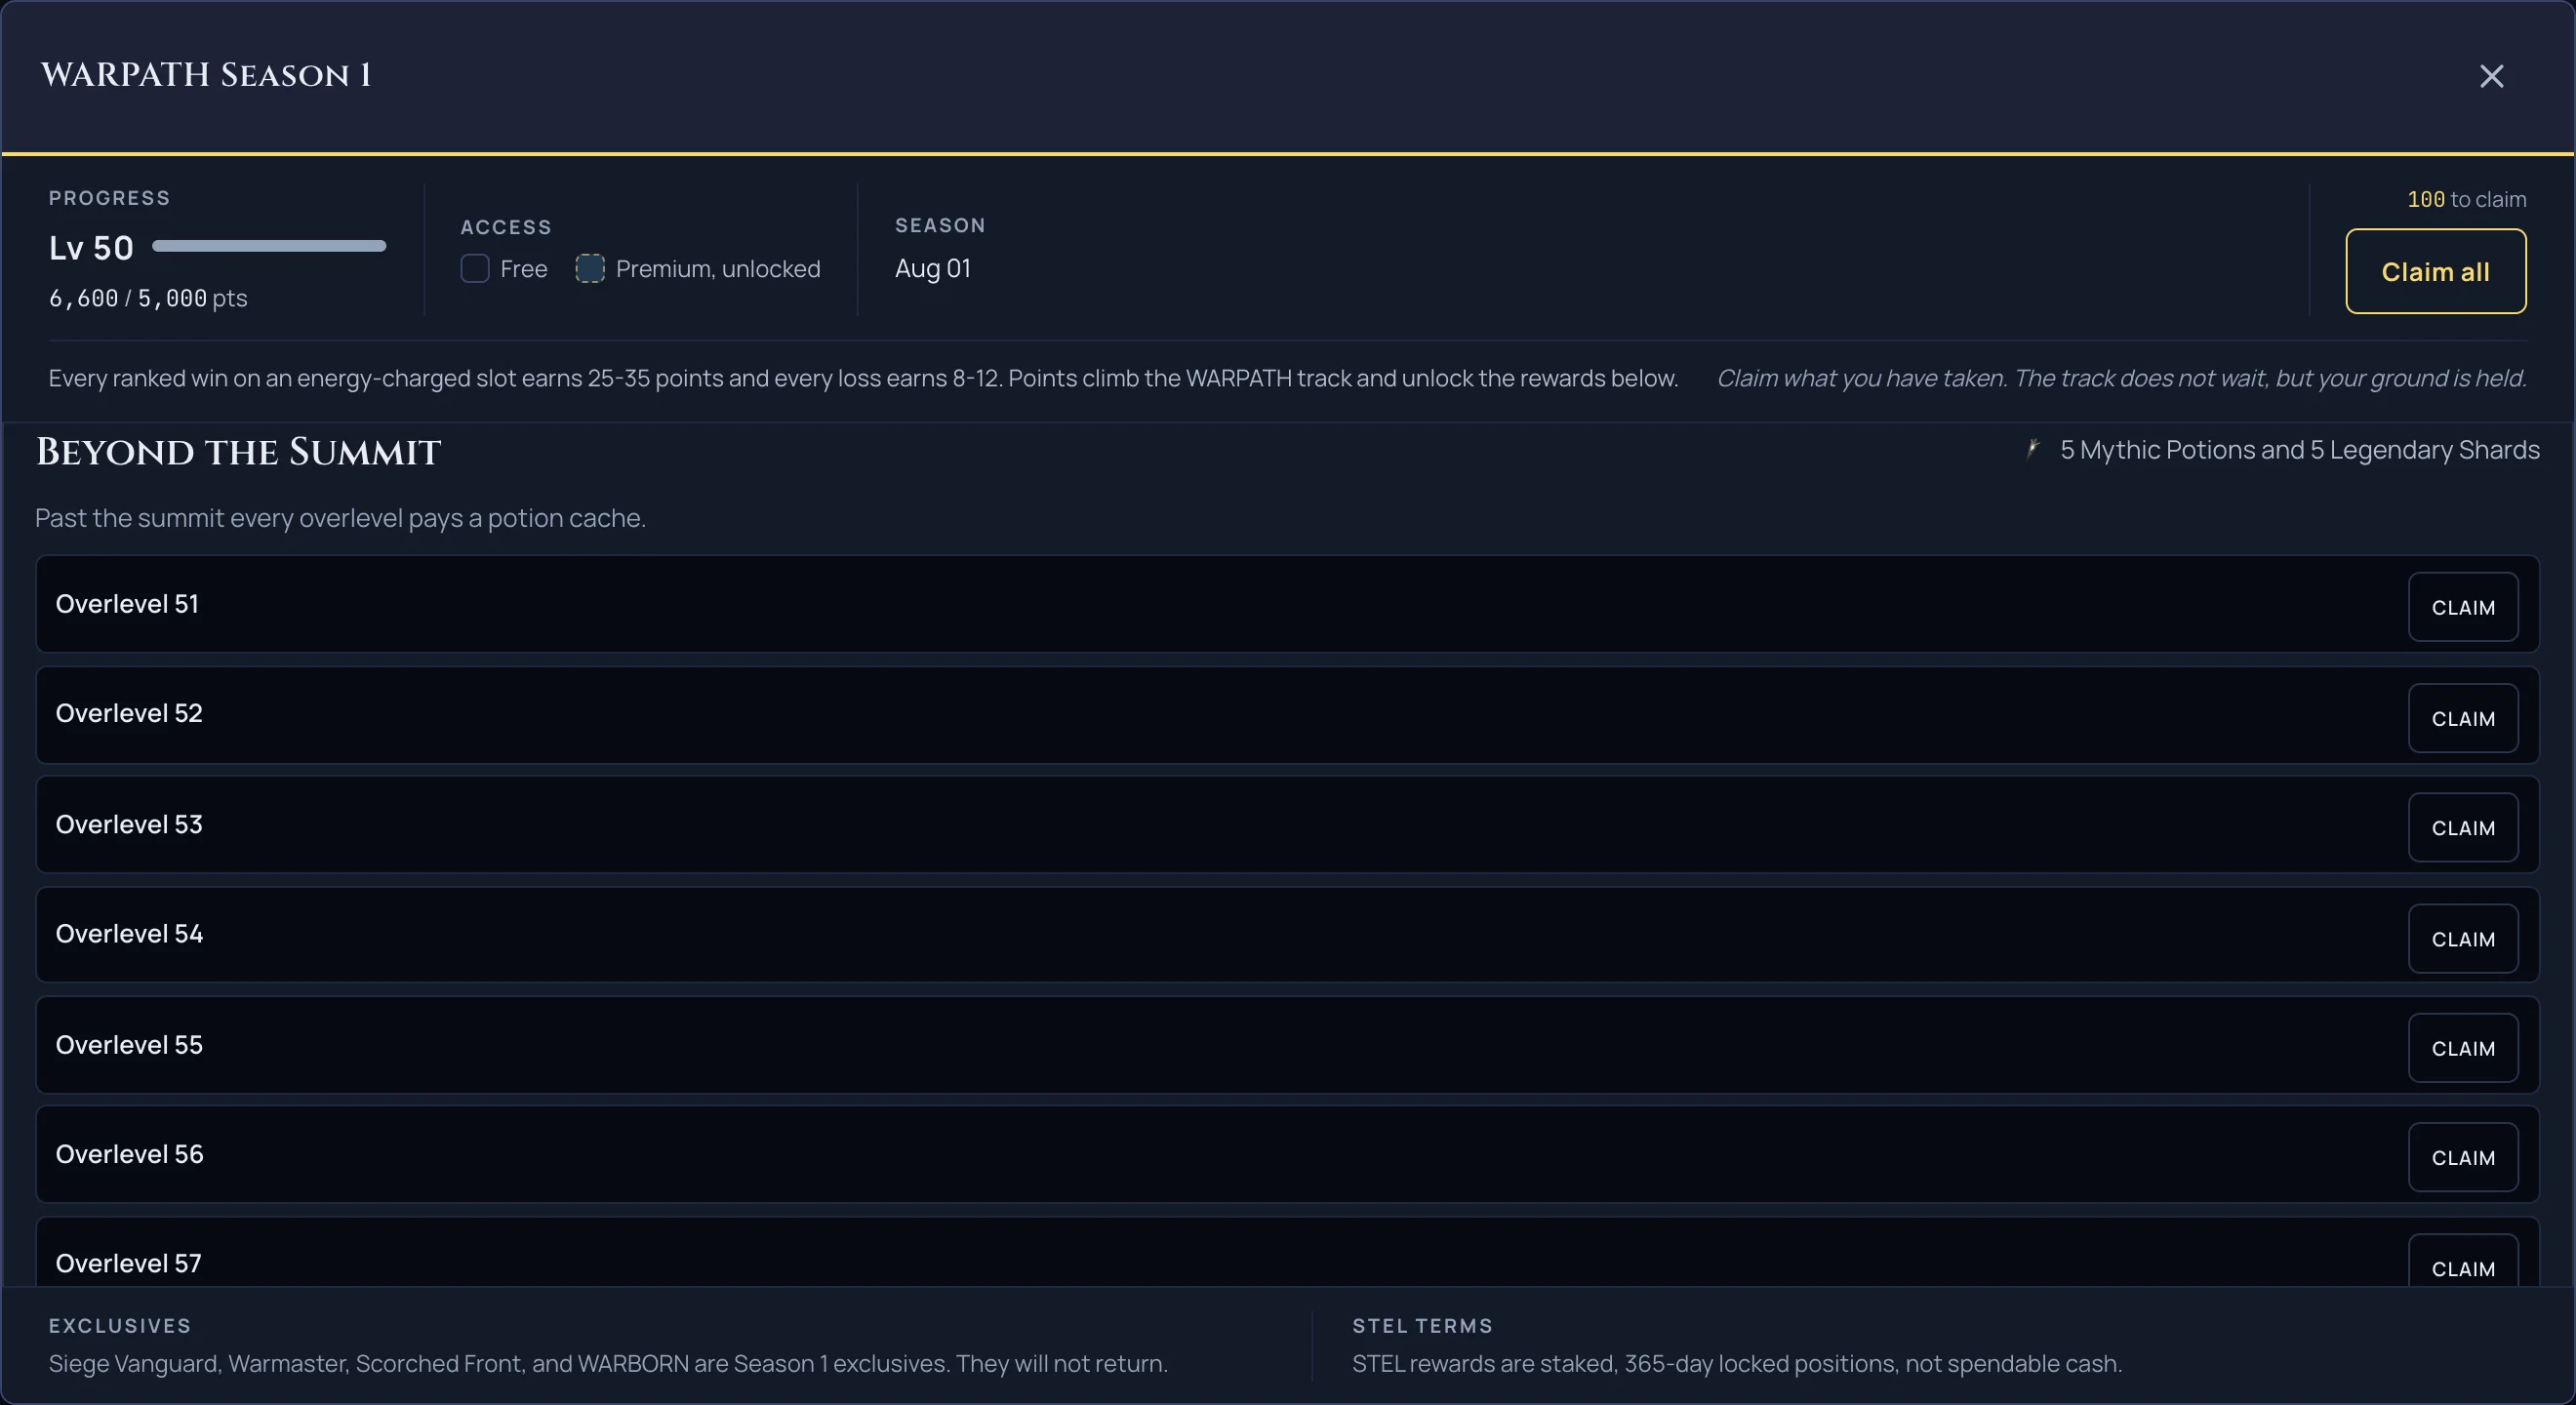Select the Overlevel 56 row label

click(129, 1154)
